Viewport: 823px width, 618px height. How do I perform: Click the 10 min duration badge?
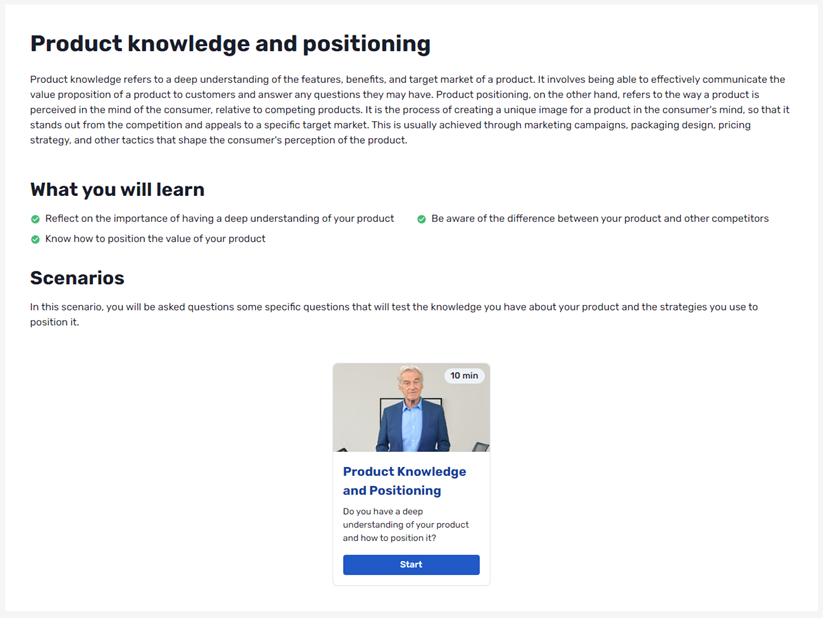[x=464, y=375]
